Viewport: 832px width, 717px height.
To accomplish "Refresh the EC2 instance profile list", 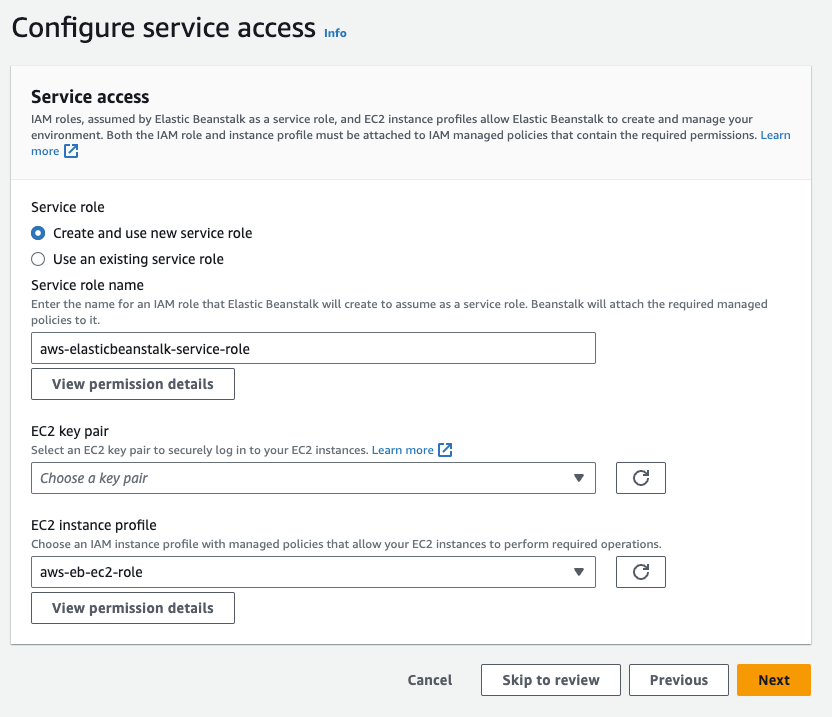I will pos(640,572).
